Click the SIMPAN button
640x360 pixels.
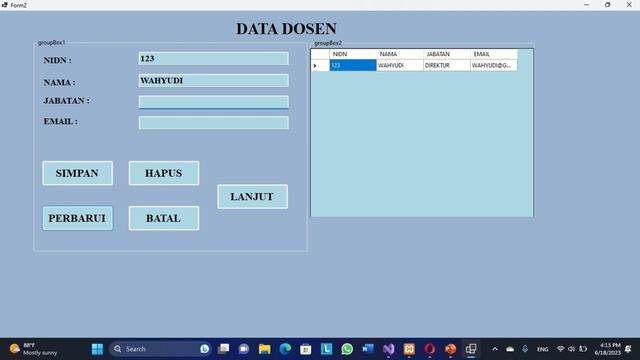click(78, 173)
